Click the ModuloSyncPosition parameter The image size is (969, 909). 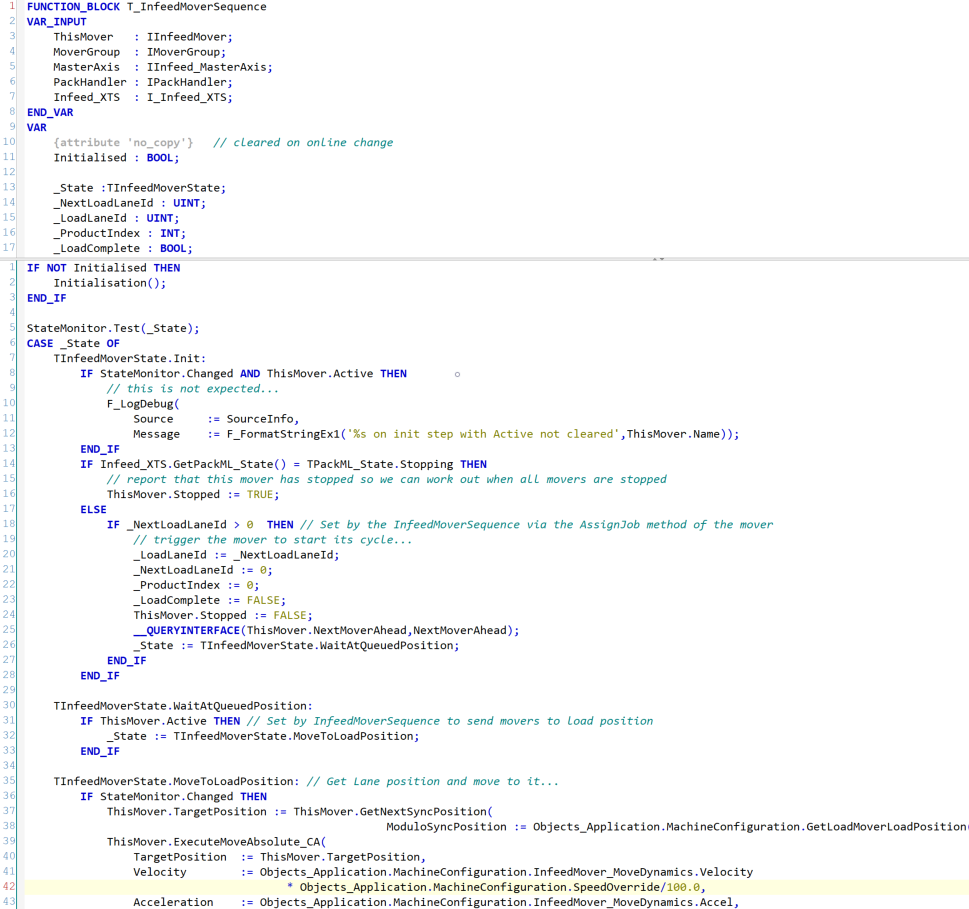click(x=446, y=827)
